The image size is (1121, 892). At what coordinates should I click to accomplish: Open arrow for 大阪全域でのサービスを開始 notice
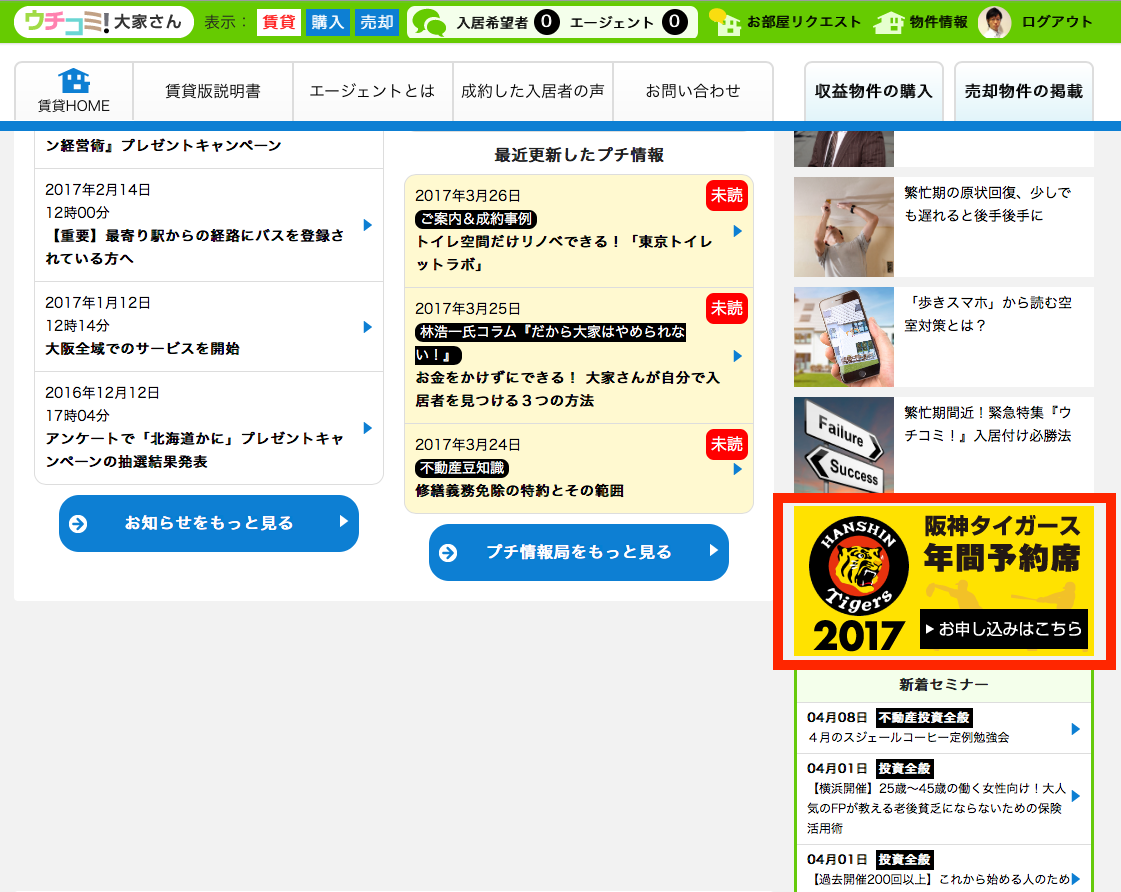(x=367, y=327)
